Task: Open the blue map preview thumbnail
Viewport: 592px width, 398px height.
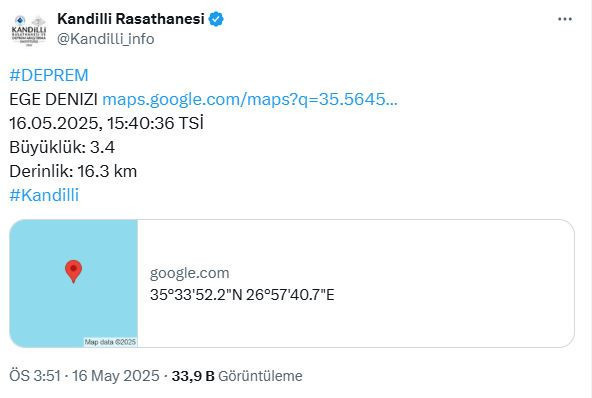Action: (x=74, y=283)
